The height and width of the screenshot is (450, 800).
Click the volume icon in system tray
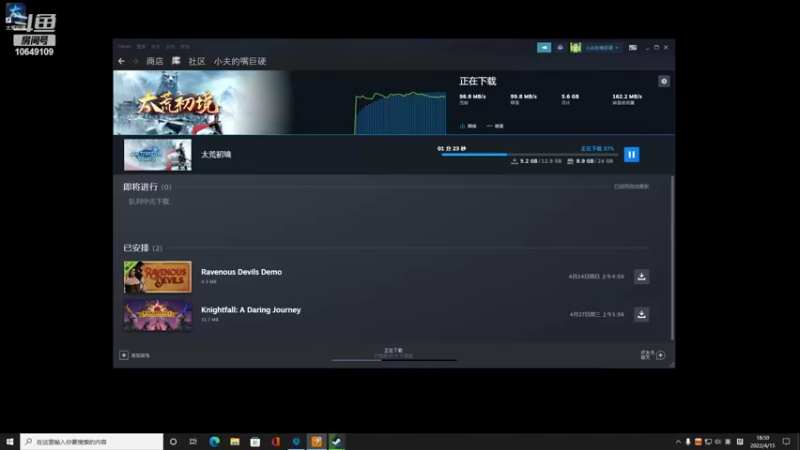pyautogui.click(x=718, y=442)
